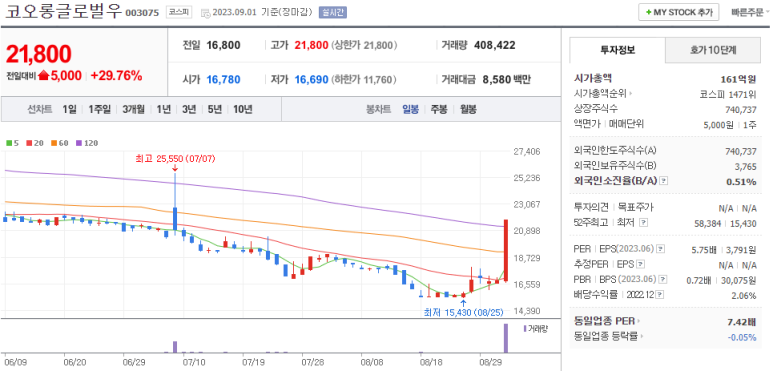Click the 저가 16,690 value
773x371 pixels.
click(x=312, y=79)
